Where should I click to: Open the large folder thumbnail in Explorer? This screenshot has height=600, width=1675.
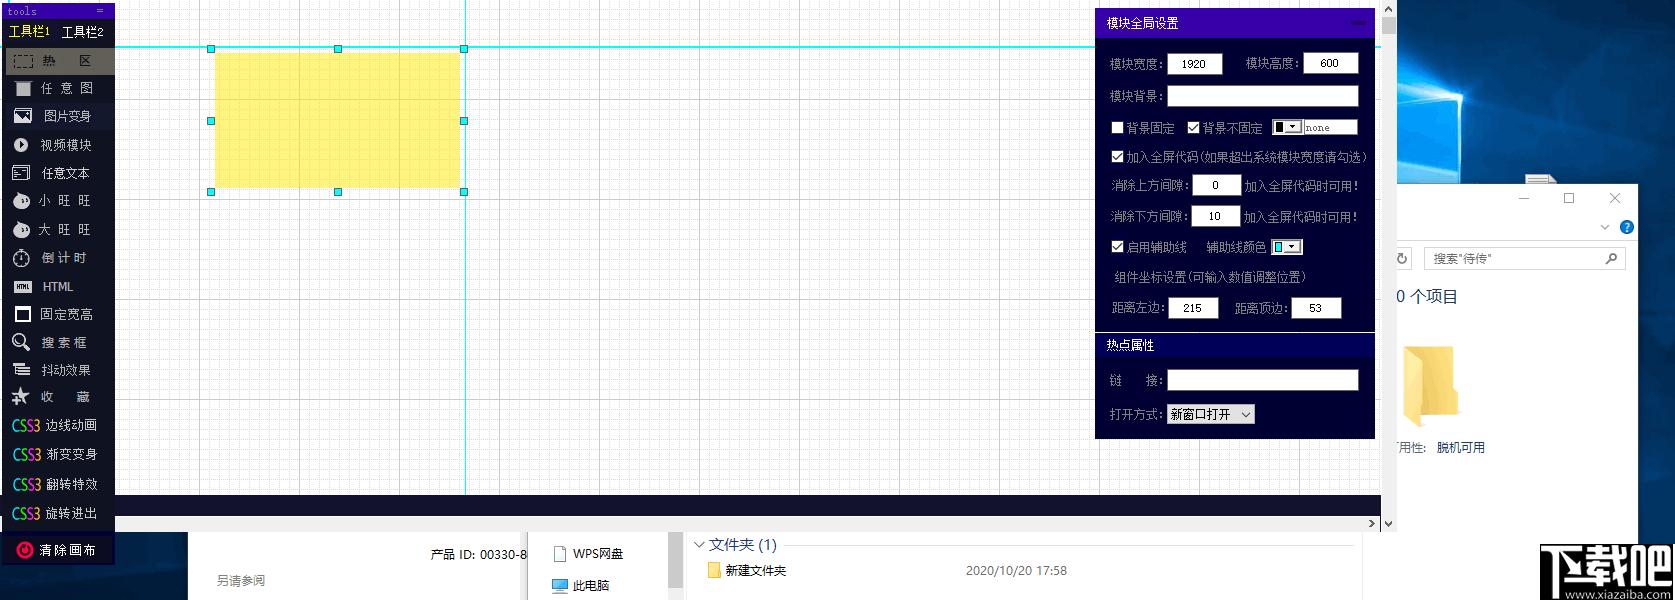(1430, 386)
